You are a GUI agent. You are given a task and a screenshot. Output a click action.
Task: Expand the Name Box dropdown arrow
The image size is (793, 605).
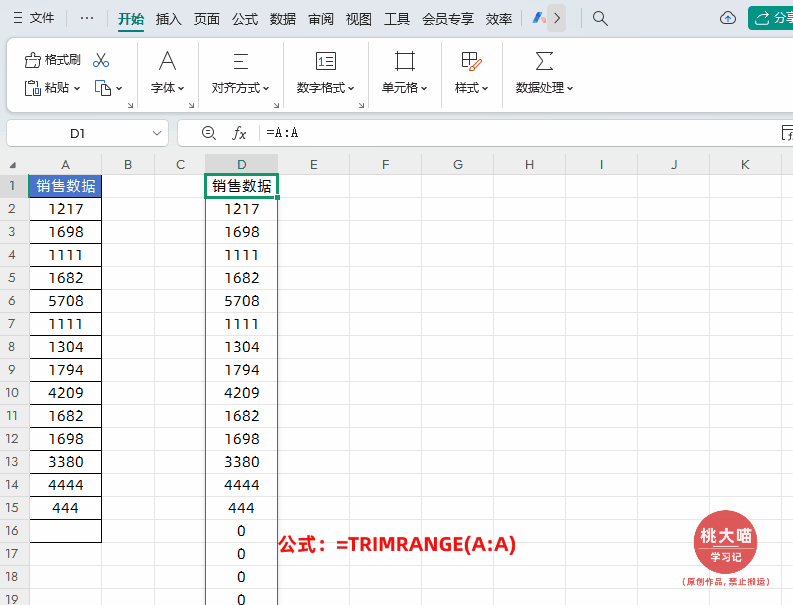tap(157, 134)
